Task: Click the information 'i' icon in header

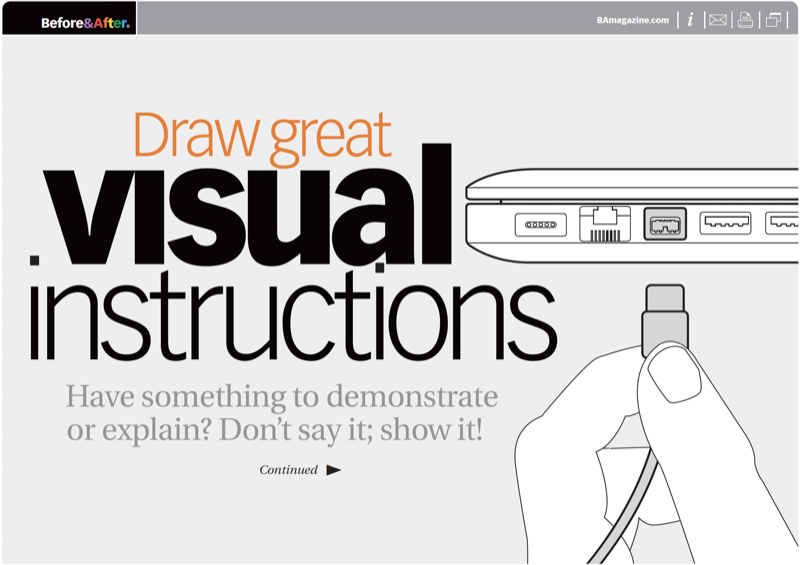Action: tap(690, 19)
